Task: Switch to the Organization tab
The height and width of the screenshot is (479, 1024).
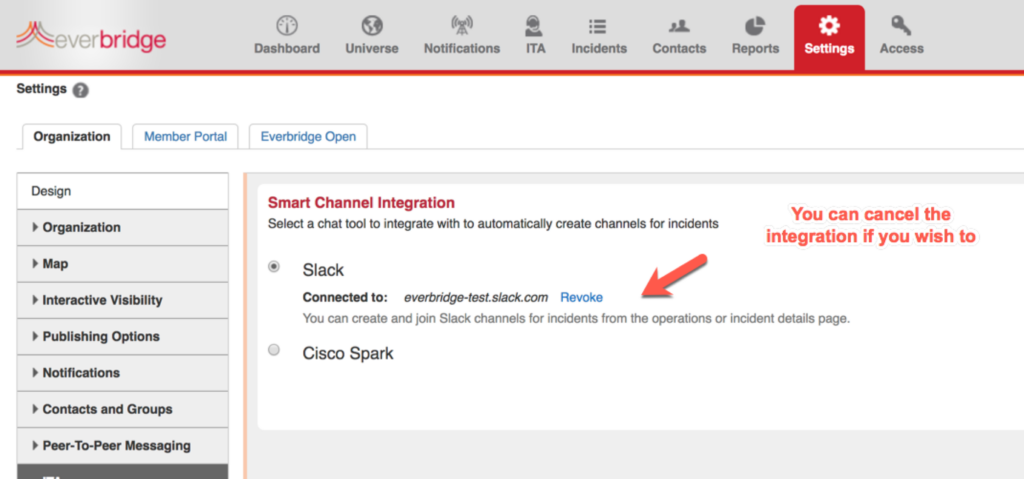Action: [x=72, y=137]
